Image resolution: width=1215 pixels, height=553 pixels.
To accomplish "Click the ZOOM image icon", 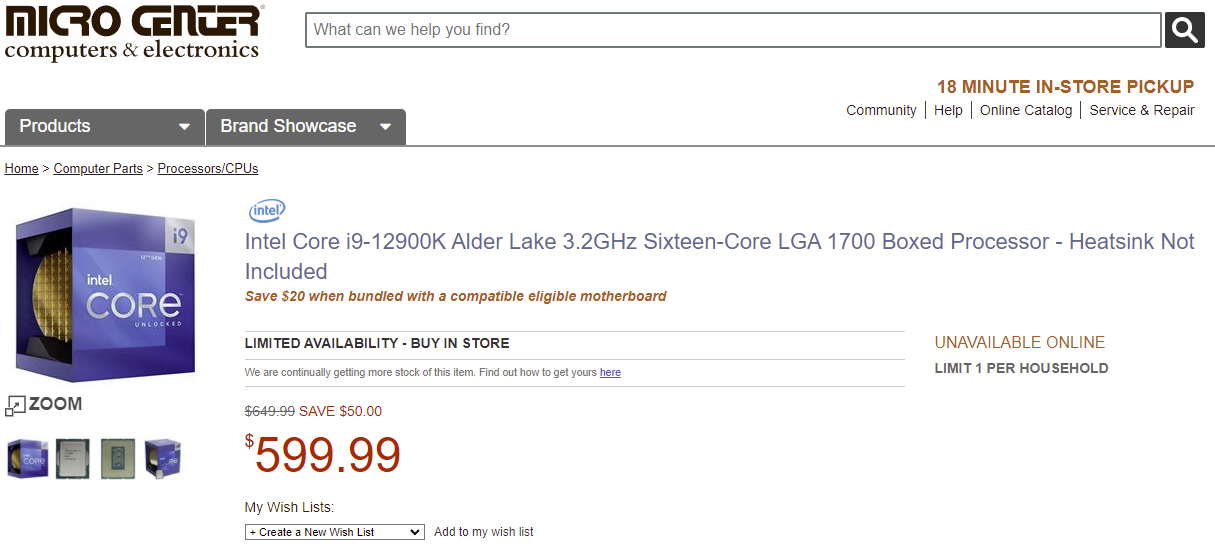I will pyautogui.click(x=44, y=405).
